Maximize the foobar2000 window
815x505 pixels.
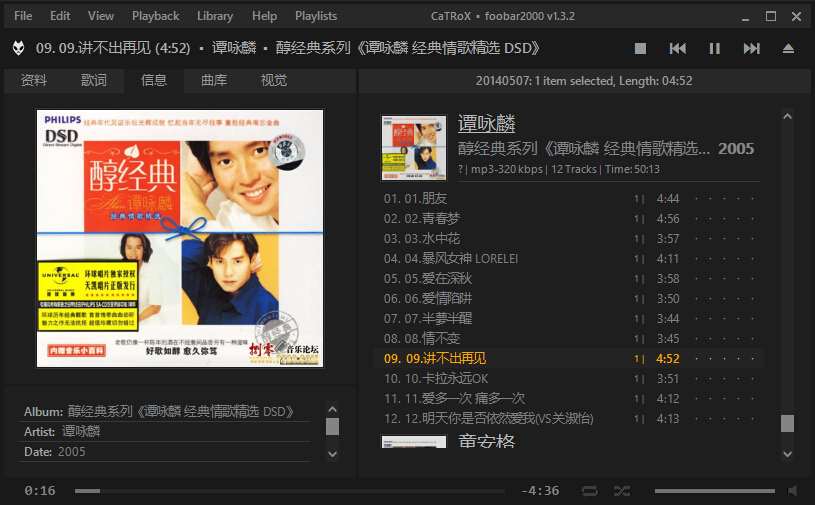pos(771,17)
